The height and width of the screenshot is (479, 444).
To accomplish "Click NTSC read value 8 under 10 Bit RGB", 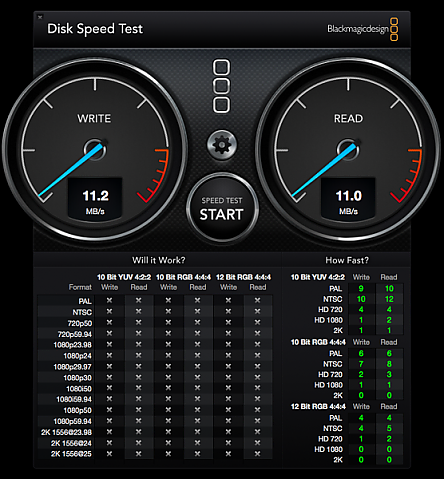I will (x=389, y=364).
